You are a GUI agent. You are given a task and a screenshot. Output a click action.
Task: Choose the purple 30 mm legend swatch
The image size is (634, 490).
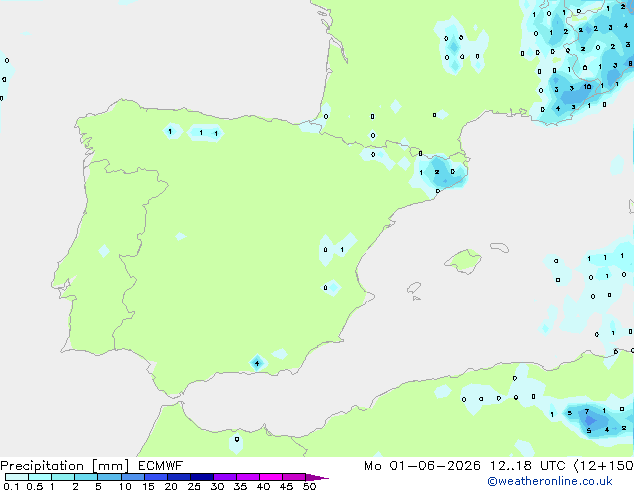(225, 477)
